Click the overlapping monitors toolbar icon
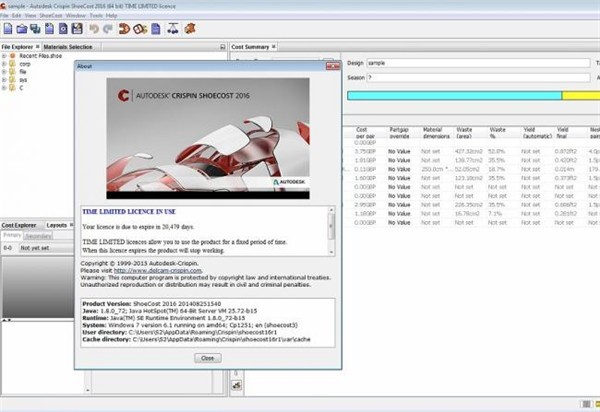 (35, 29)
